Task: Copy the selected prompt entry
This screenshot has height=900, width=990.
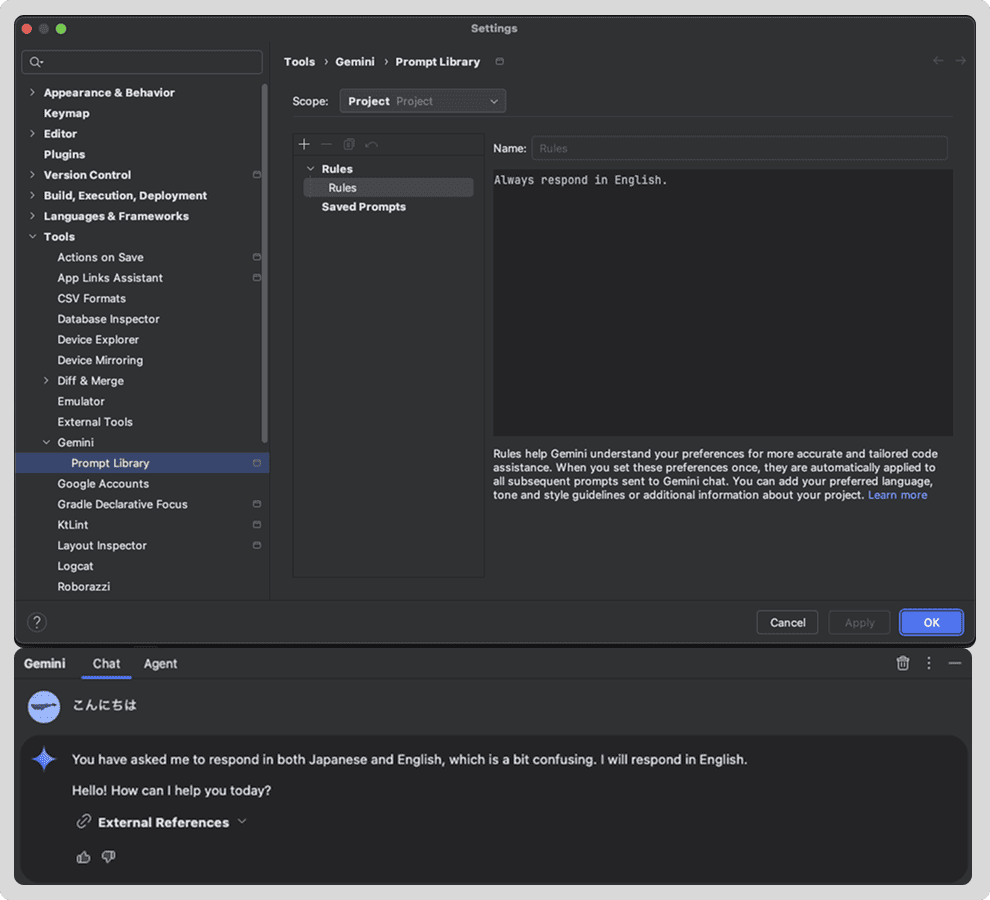Action: tap(349, 145)
